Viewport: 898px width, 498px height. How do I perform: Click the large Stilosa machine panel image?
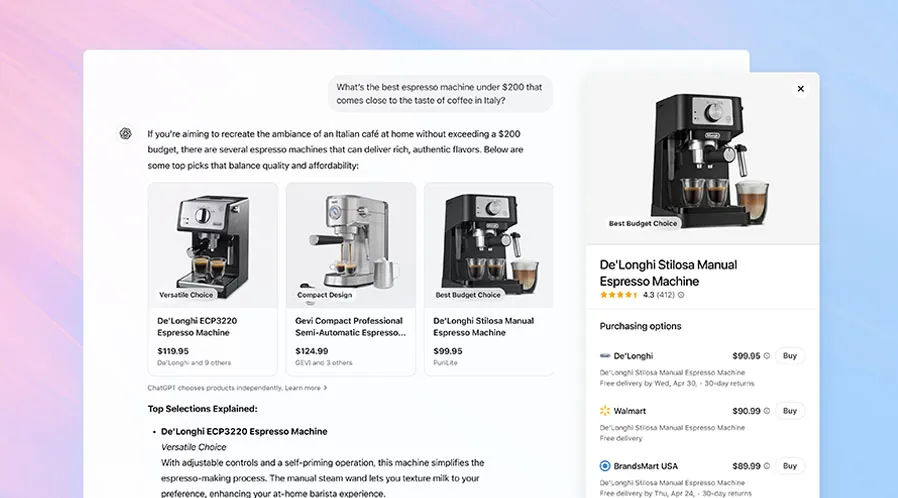click(702, 159)
